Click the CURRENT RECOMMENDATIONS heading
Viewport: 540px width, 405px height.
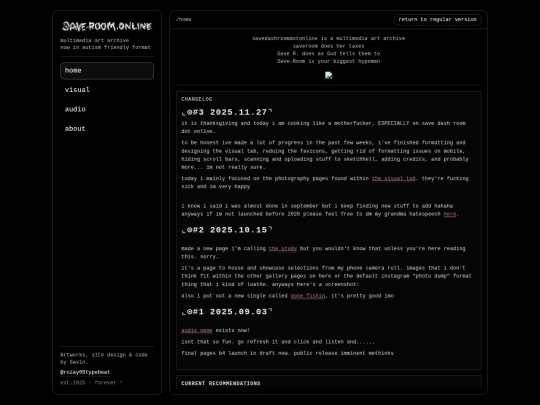(221, 383)
